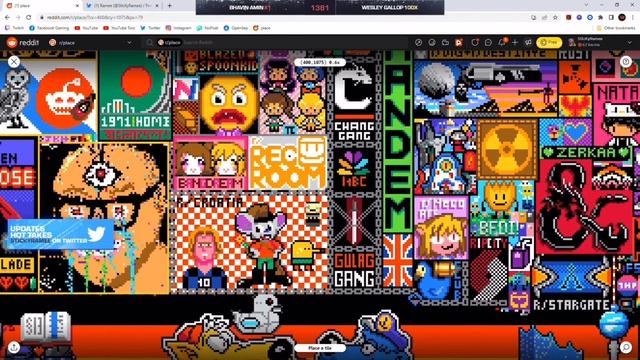The width and height of the screenshot is (640, 360).
Task: Click the r/place search filter chip
Action: (x=169, y=42)
